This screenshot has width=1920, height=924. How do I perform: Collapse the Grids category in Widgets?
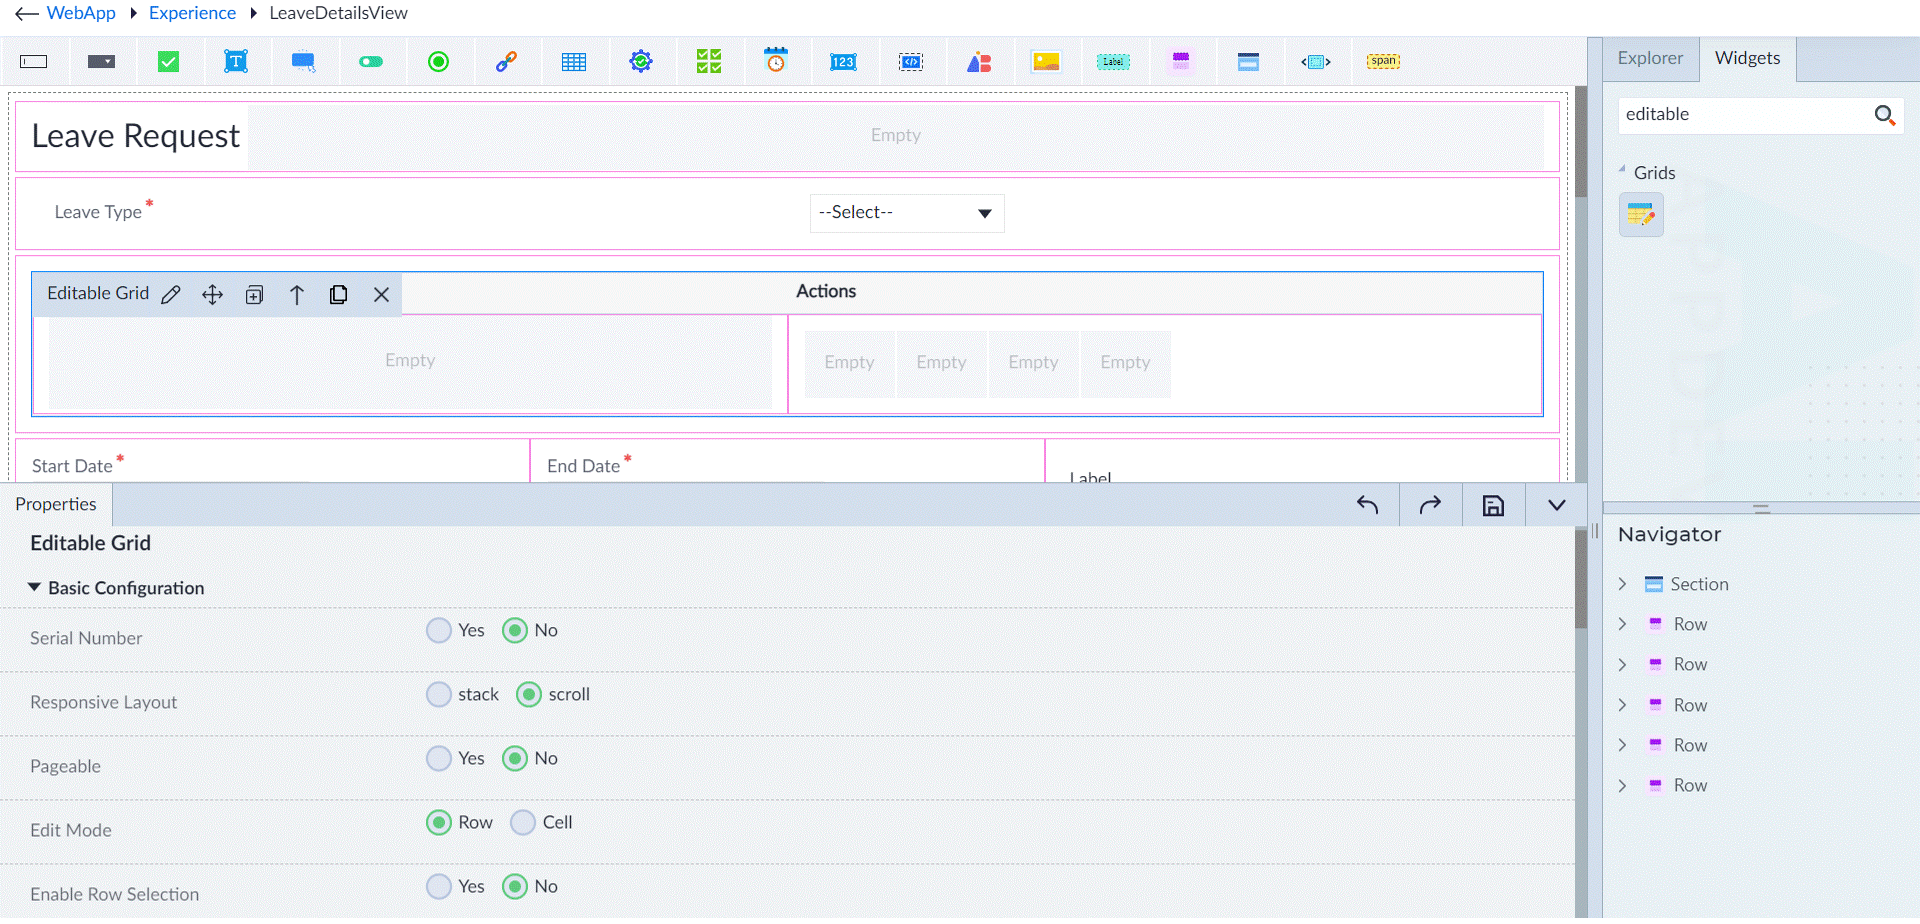coord(1622,171)
